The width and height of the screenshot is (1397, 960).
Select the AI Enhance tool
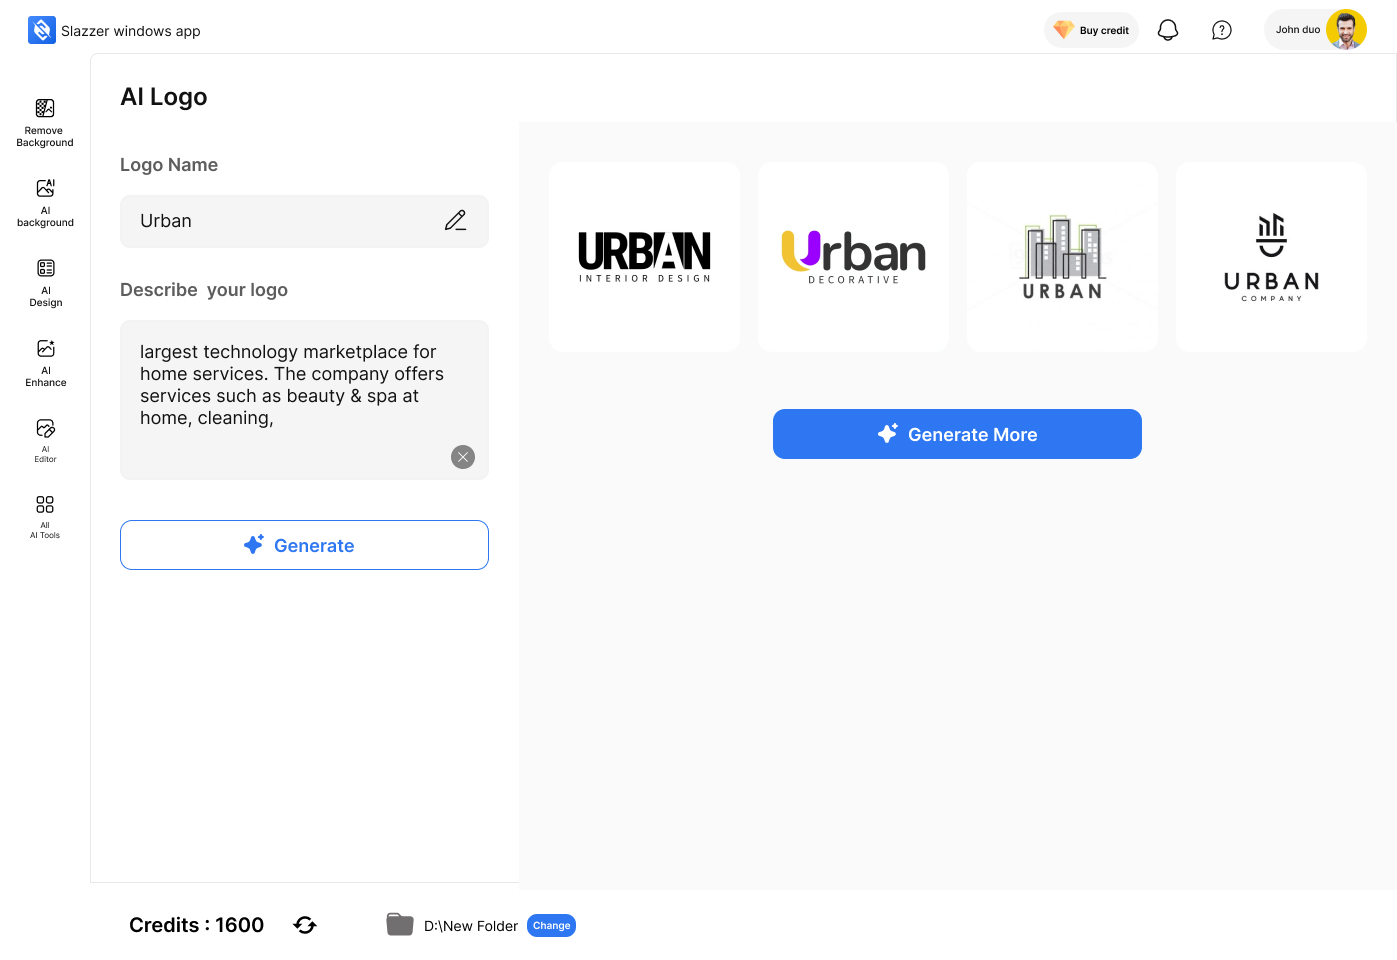tap(45, 362)
